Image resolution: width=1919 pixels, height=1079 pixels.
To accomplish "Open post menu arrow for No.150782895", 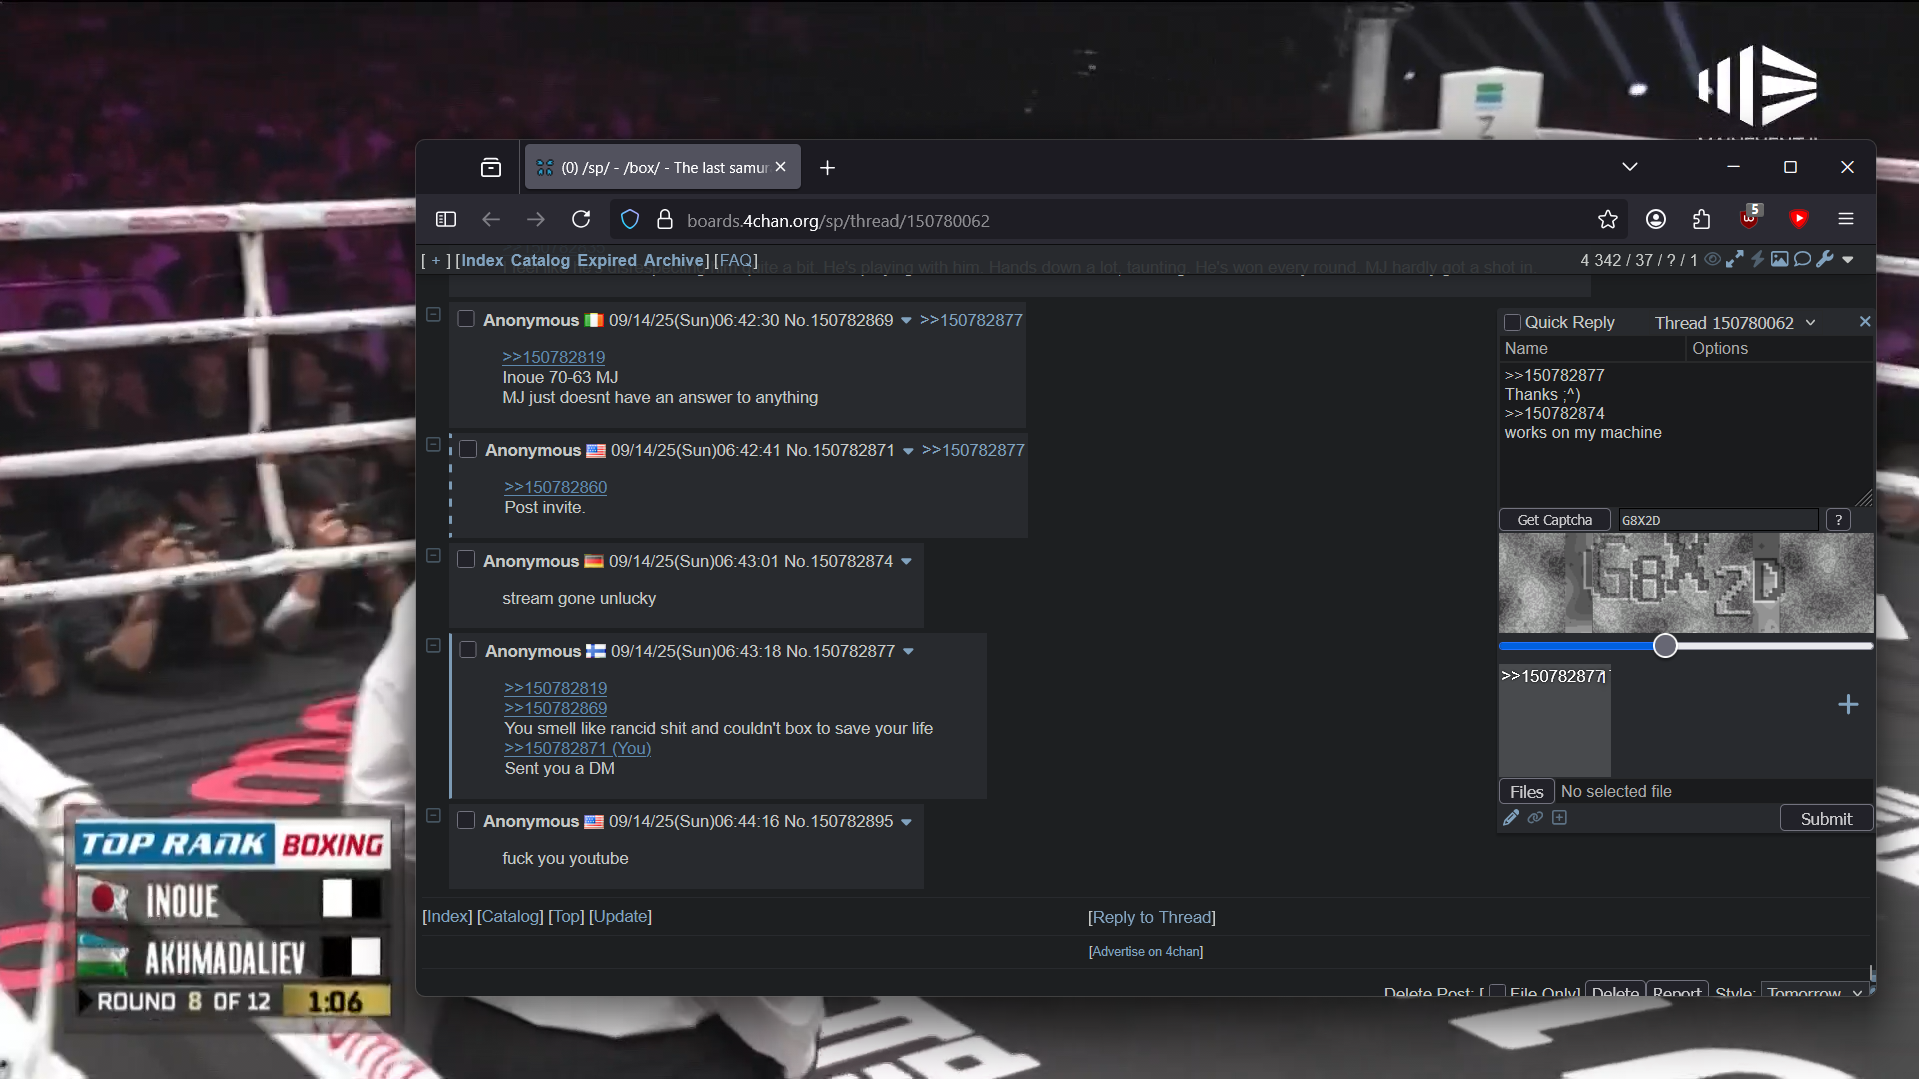I will tap(906, 822).
